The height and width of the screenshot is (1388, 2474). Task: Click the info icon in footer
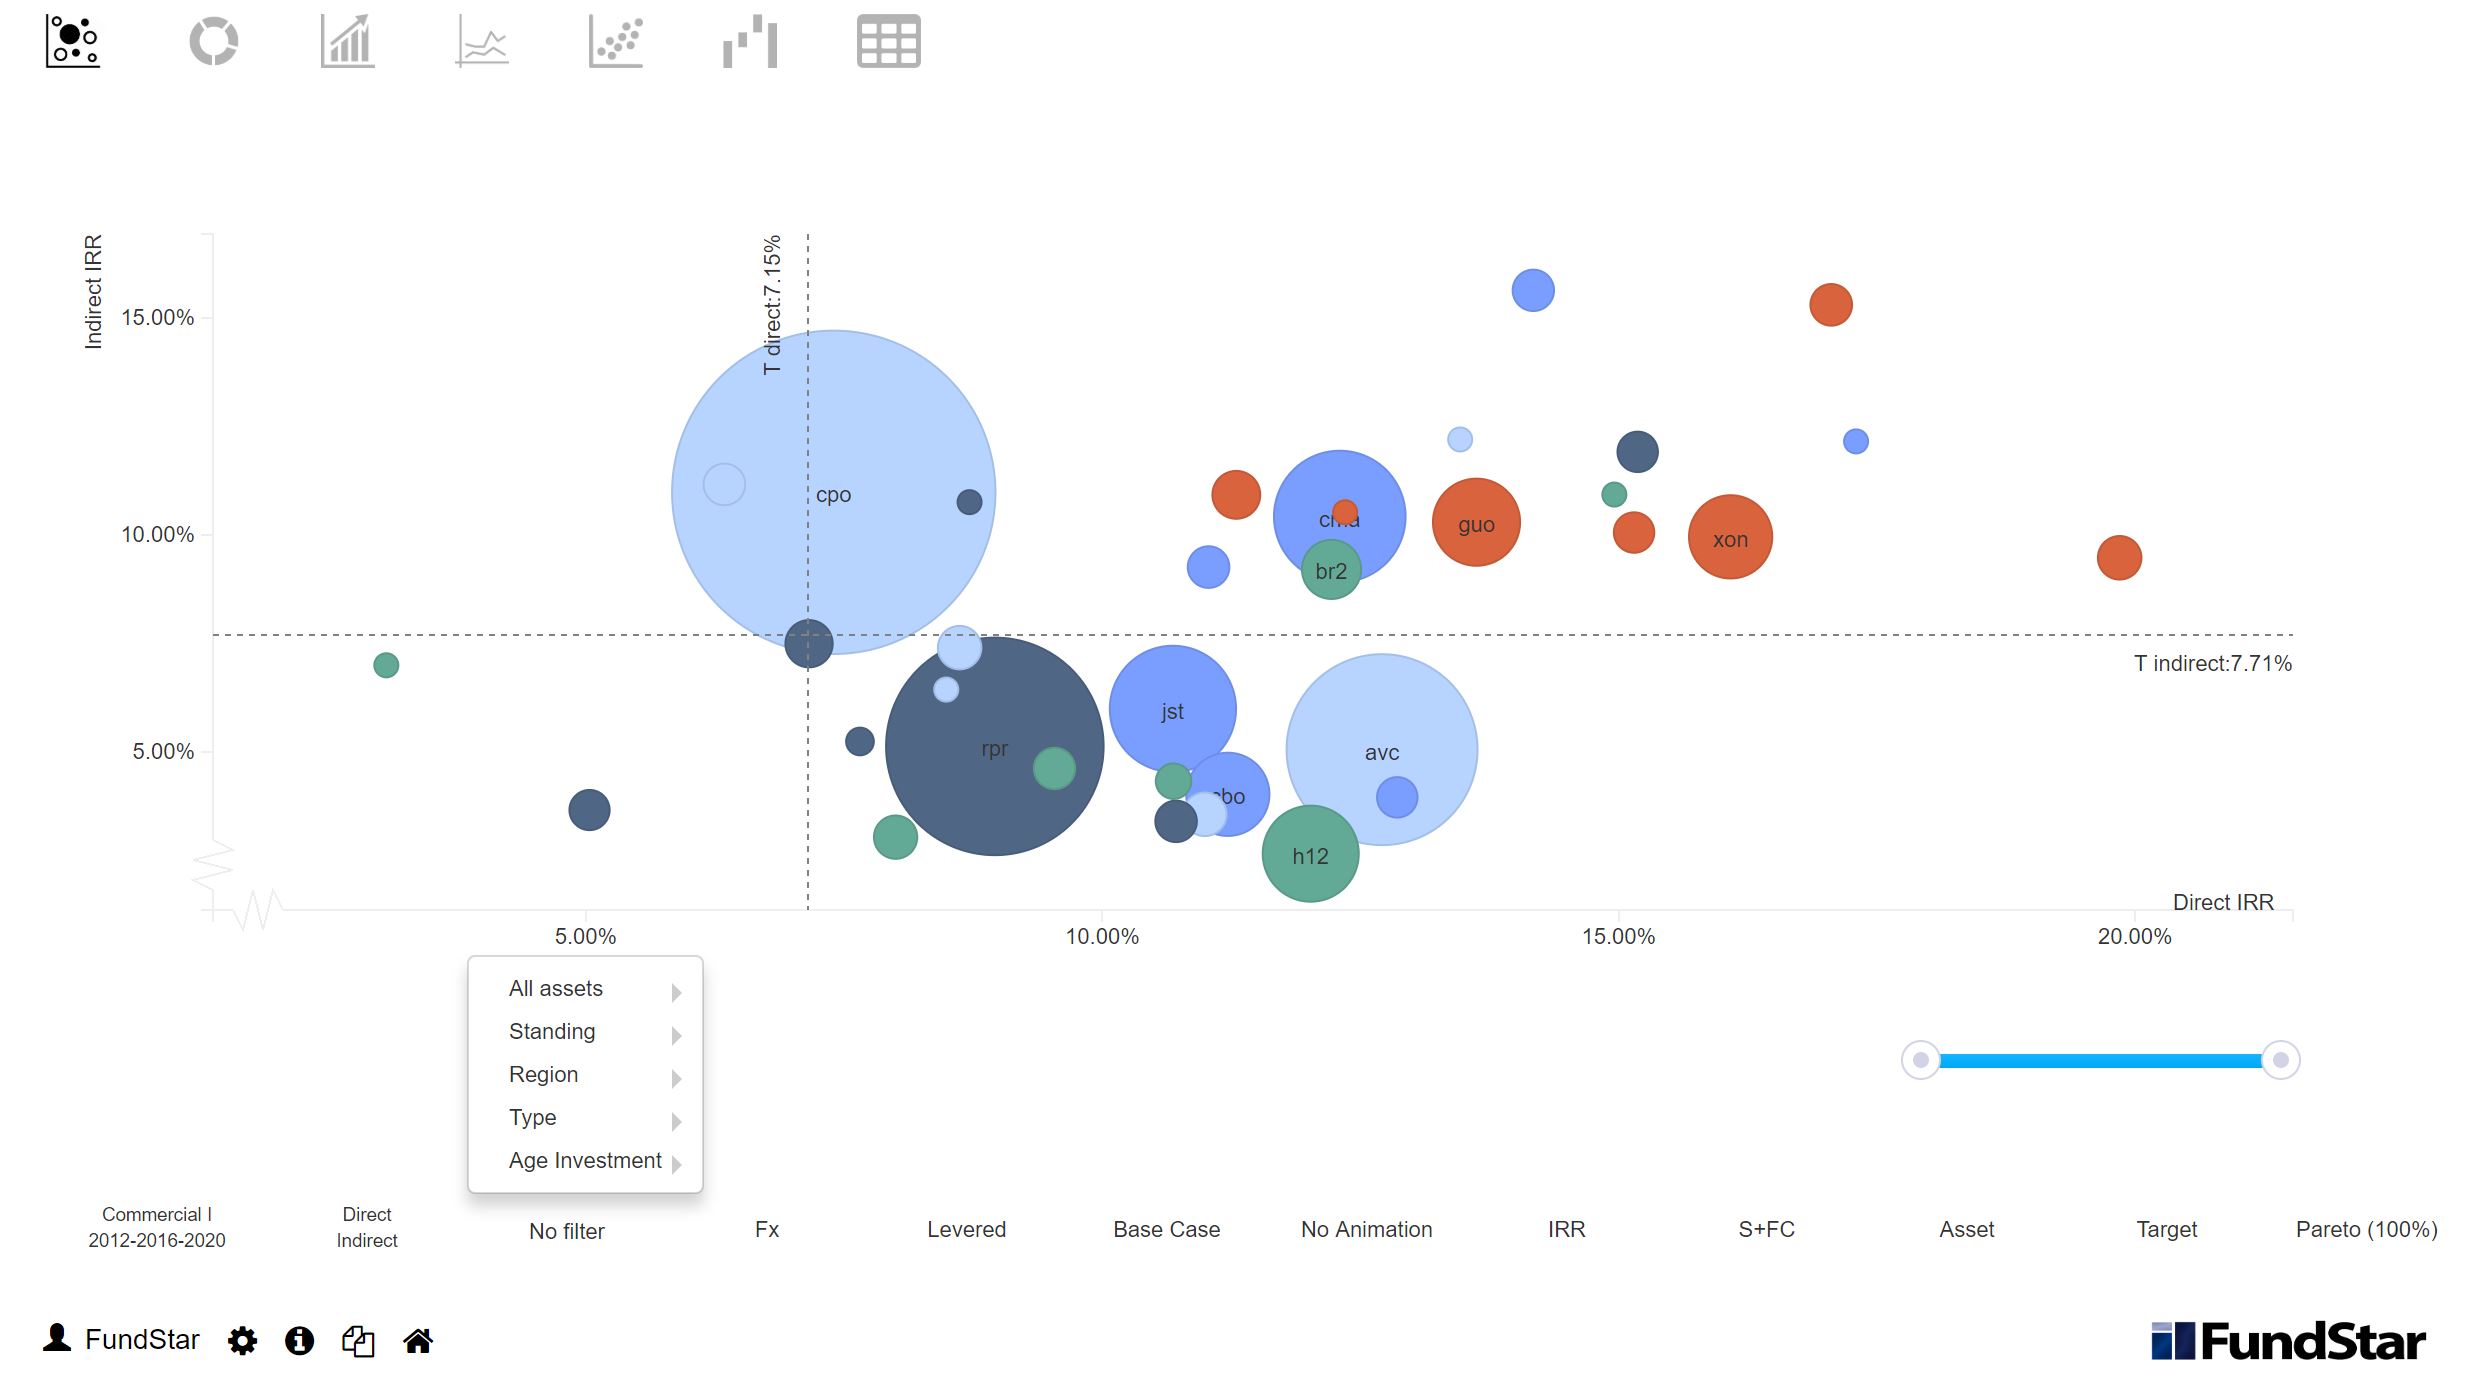[299, 1341]
